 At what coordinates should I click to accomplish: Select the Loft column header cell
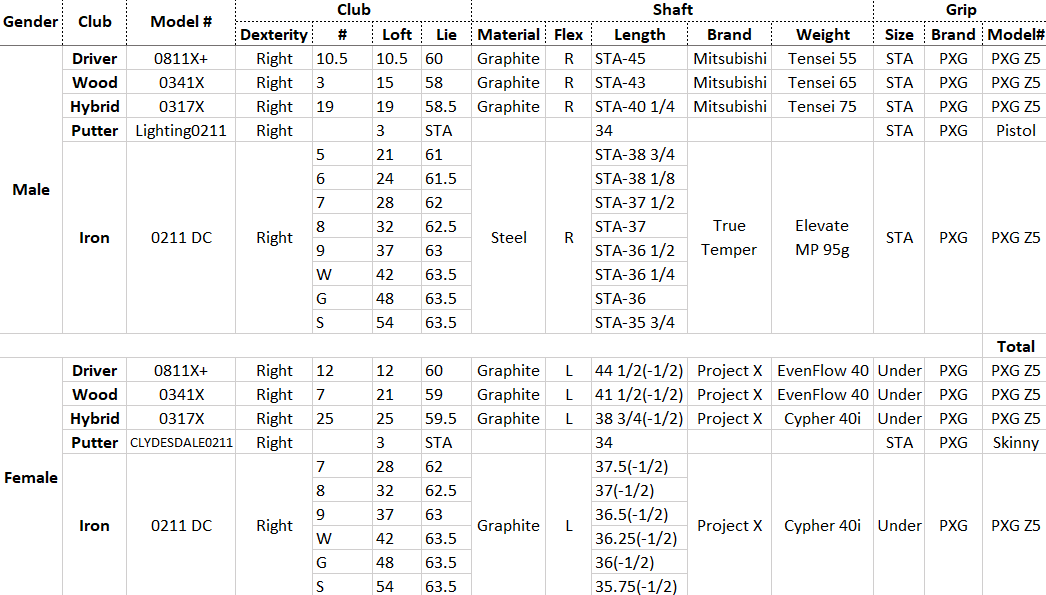pos(397,34)
